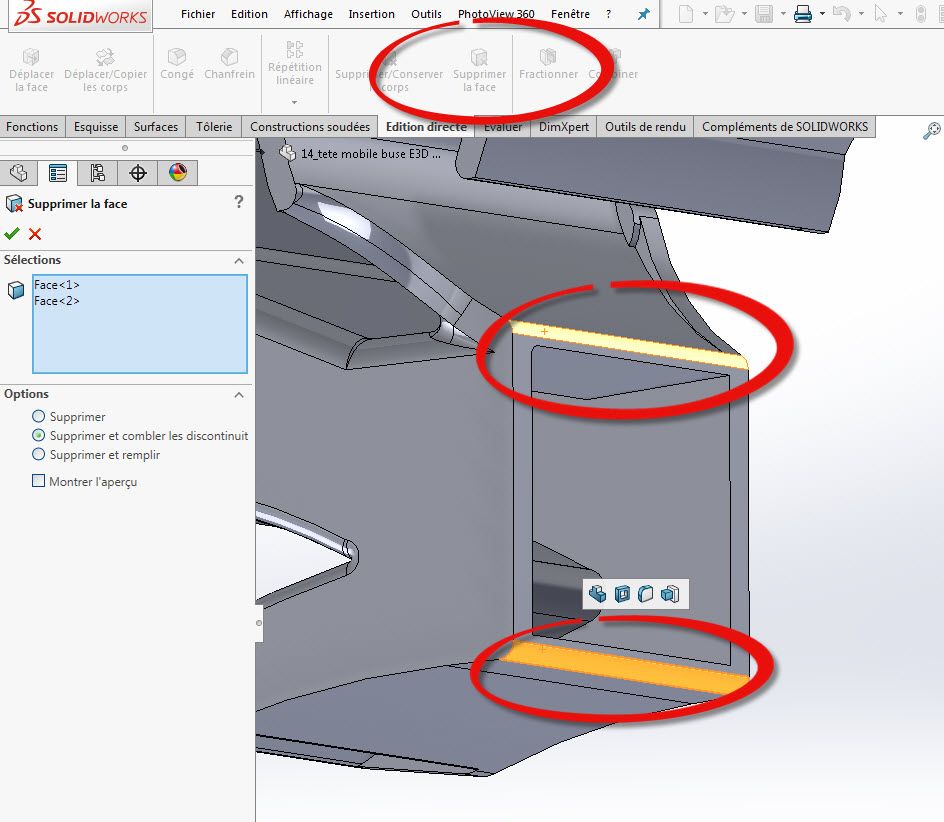944x822 pixels.
Task: Cancel Supprimer la face with red X
Action: coord(35,234)
